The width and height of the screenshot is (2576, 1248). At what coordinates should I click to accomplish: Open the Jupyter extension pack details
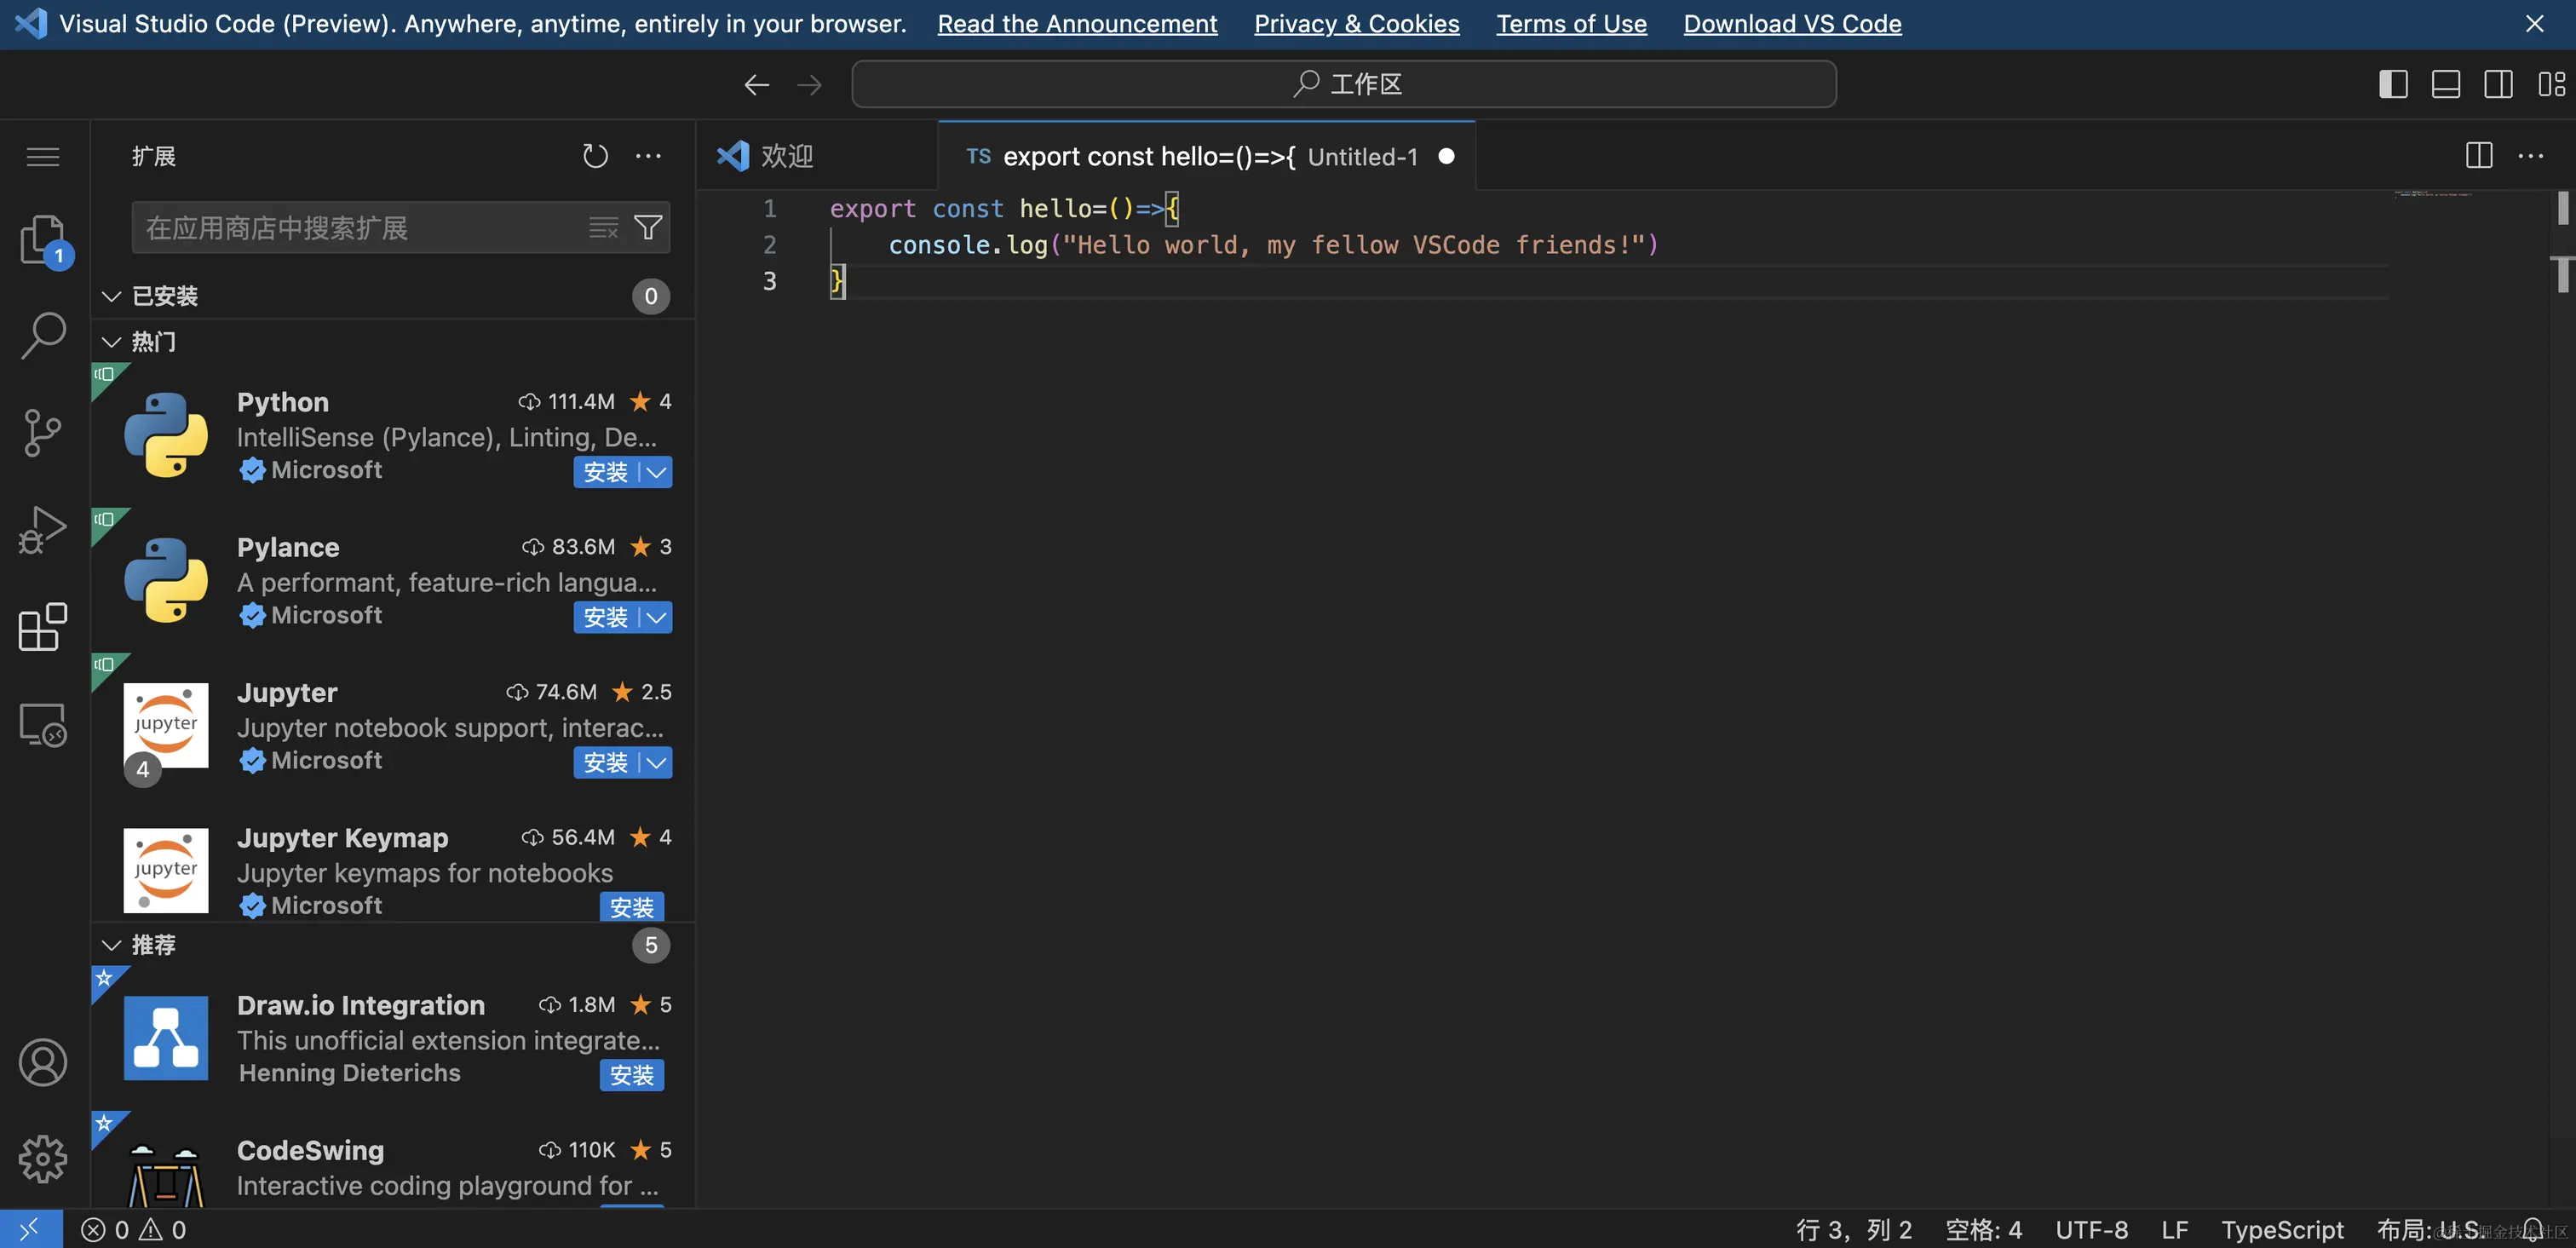pyautogui.click(x=393, y=726)
